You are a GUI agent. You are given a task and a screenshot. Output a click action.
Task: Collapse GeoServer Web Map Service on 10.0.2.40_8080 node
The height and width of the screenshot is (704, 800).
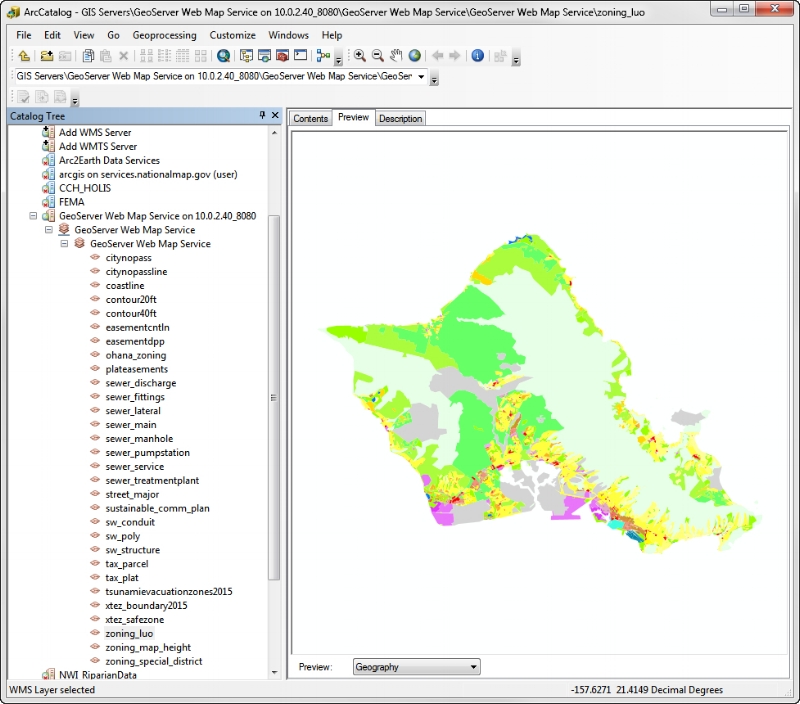pyautogui.click(x=33, y=216)
